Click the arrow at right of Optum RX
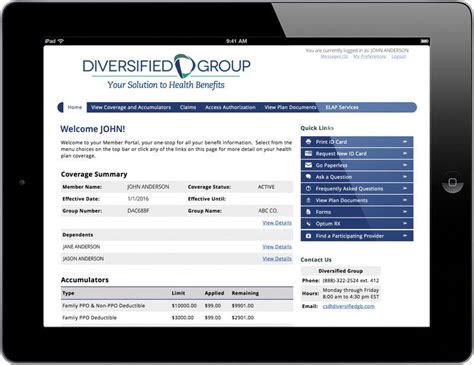 [405, 223]
